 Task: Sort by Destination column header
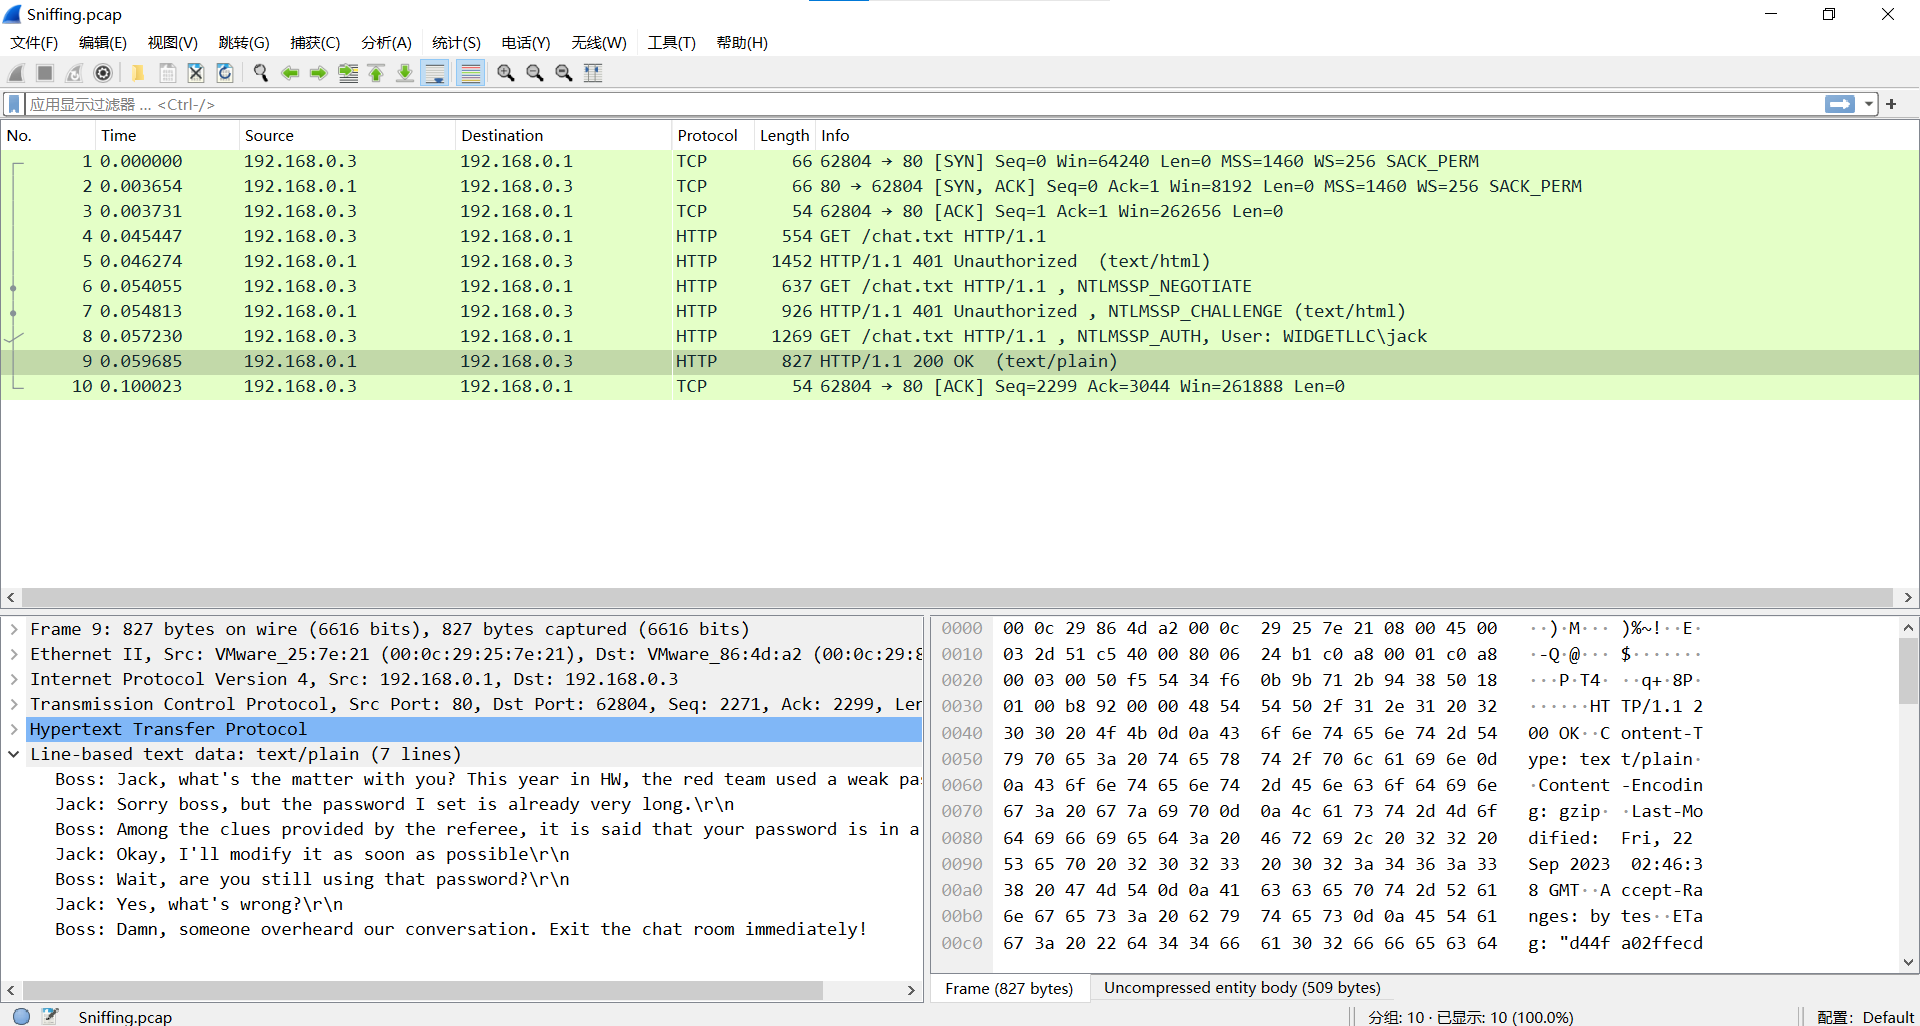(563, 136)
